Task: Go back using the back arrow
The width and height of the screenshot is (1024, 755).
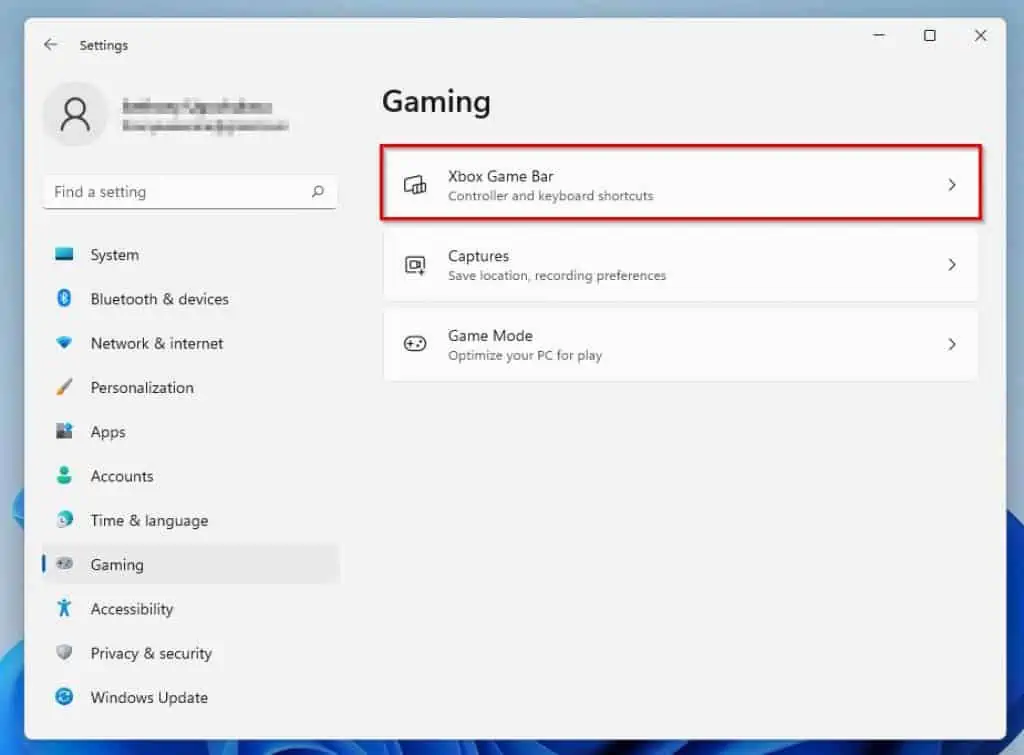Action: click(51, 45)
